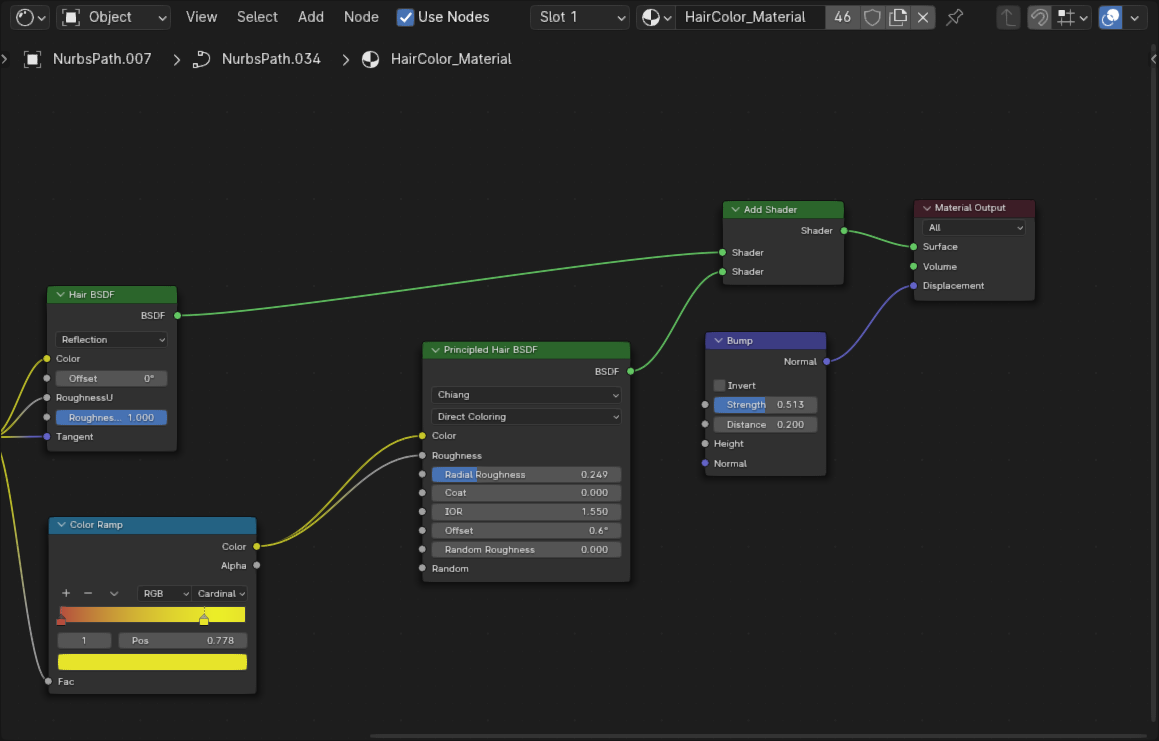Select the red color stop marker

(61, 619)
